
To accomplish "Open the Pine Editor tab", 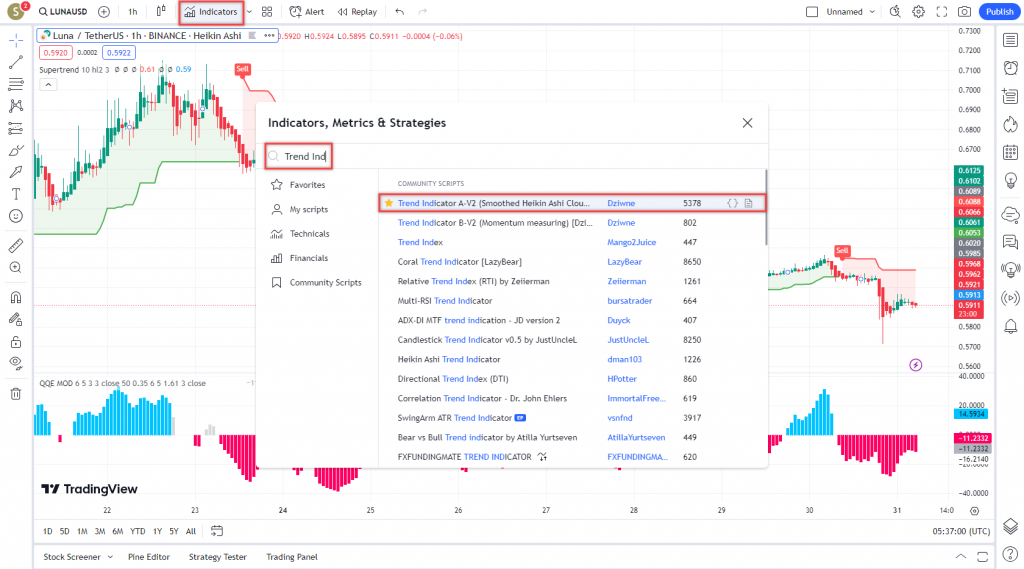I will pos(149,557).
